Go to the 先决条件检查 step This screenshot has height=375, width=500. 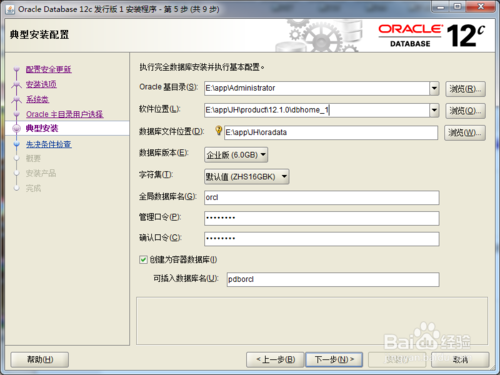[x=49, y=144]
